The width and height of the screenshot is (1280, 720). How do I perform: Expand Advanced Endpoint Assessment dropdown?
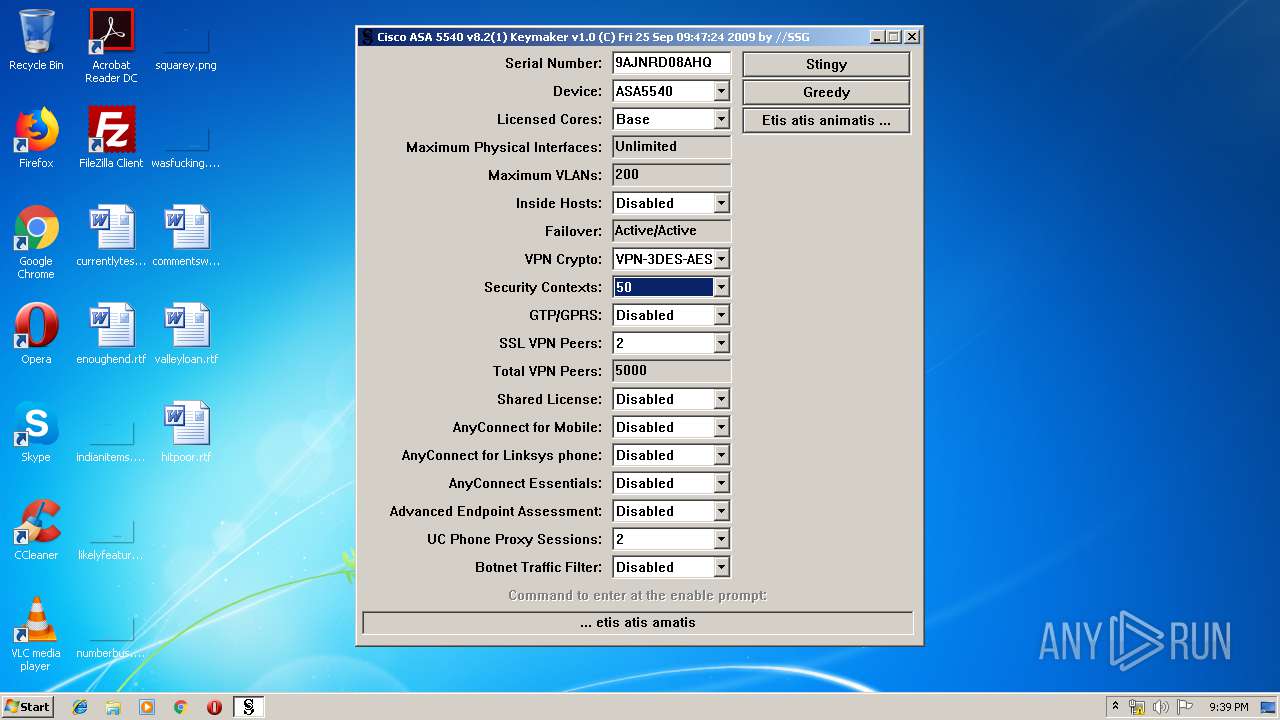722,511
